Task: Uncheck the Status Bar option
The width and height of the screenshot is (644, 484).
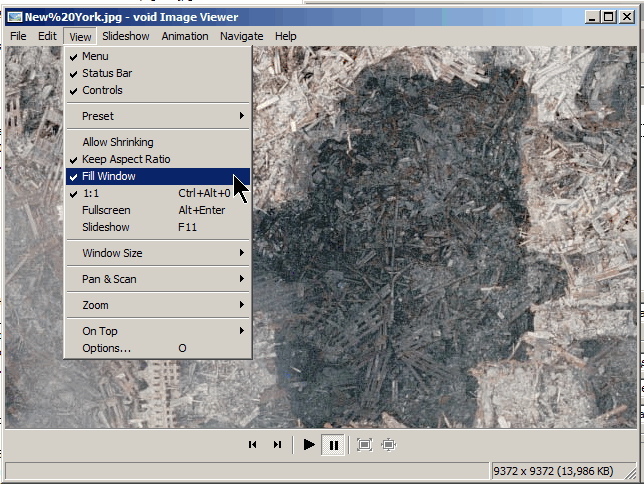Action: point(106,73)
